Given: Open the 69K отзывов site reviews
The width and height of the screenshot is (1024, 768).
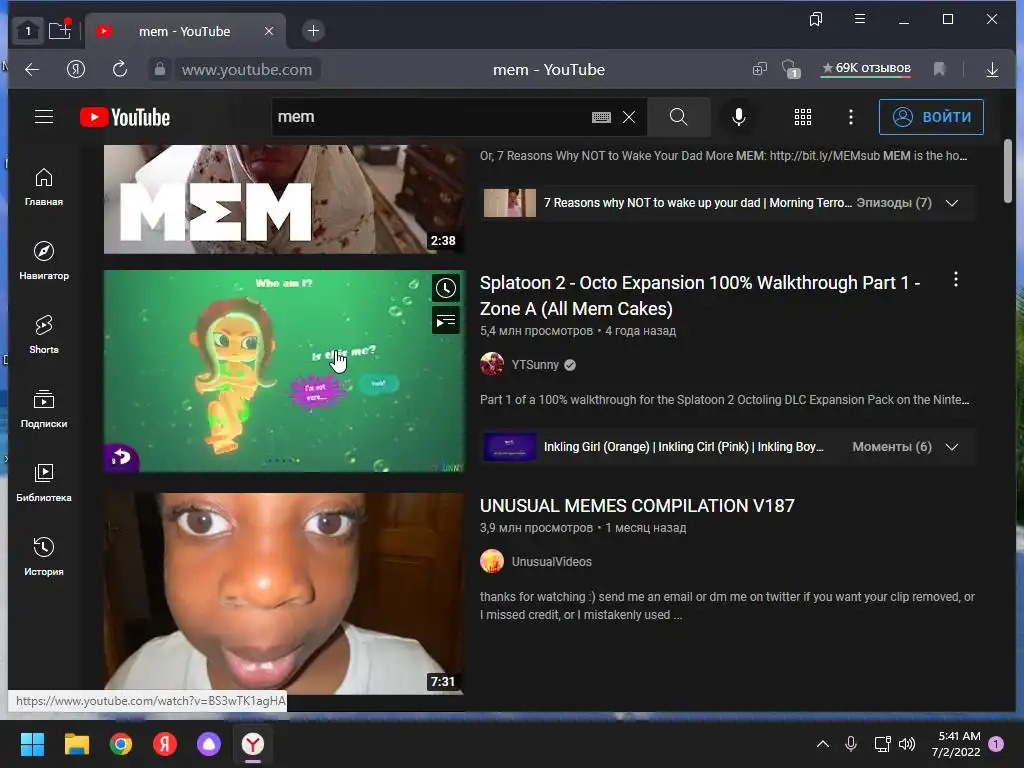Looking at the screenshot, I should (x=866, y=68).
